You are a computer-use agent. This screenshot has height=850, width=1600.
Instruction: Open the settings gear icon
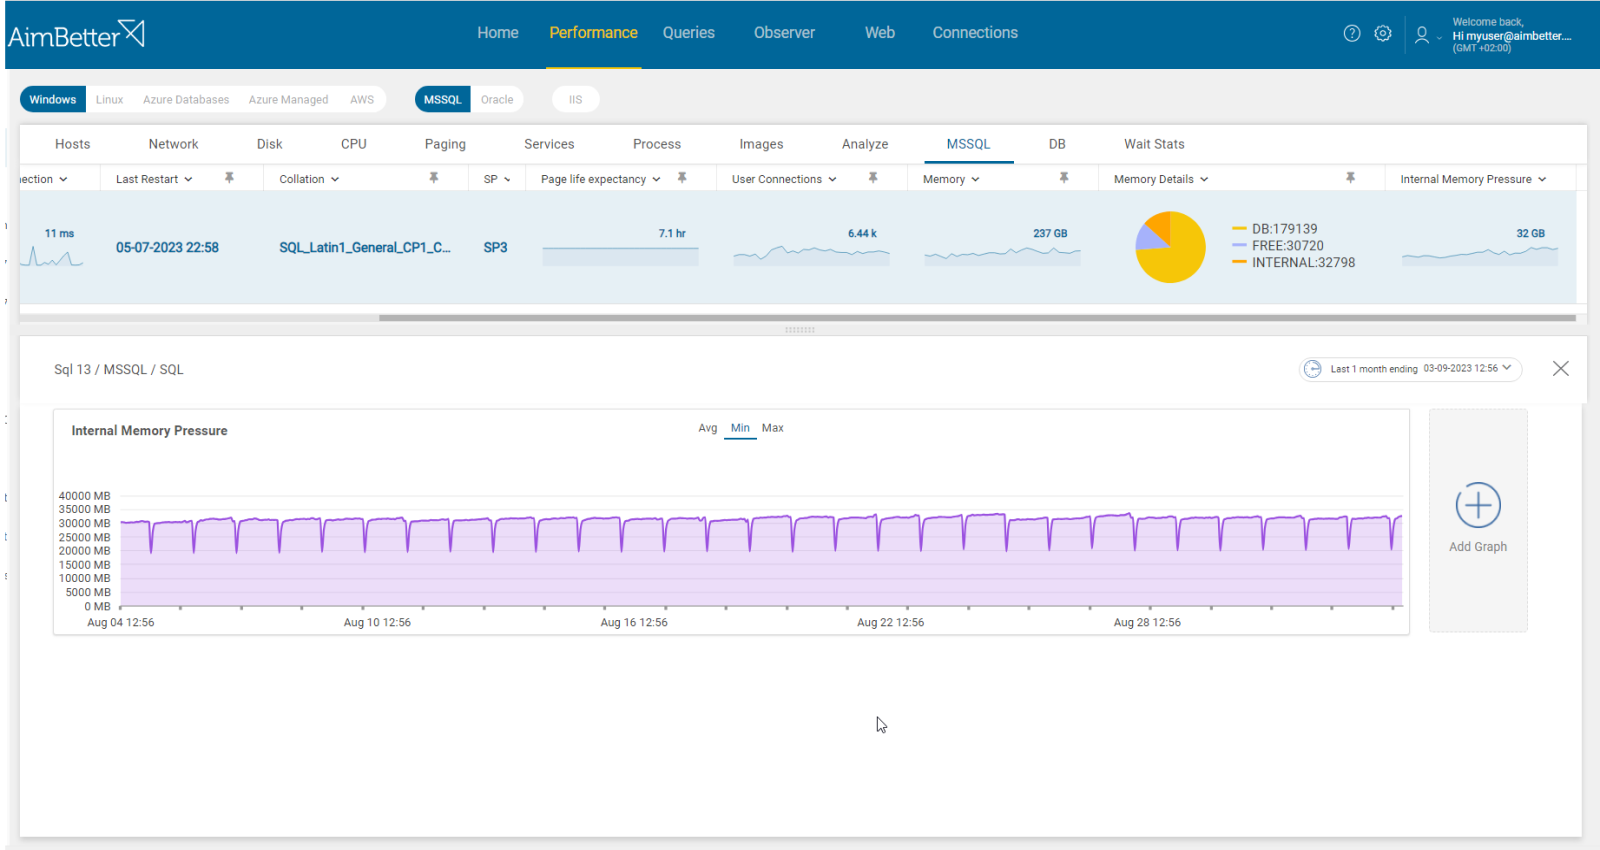click(1383, 33)
